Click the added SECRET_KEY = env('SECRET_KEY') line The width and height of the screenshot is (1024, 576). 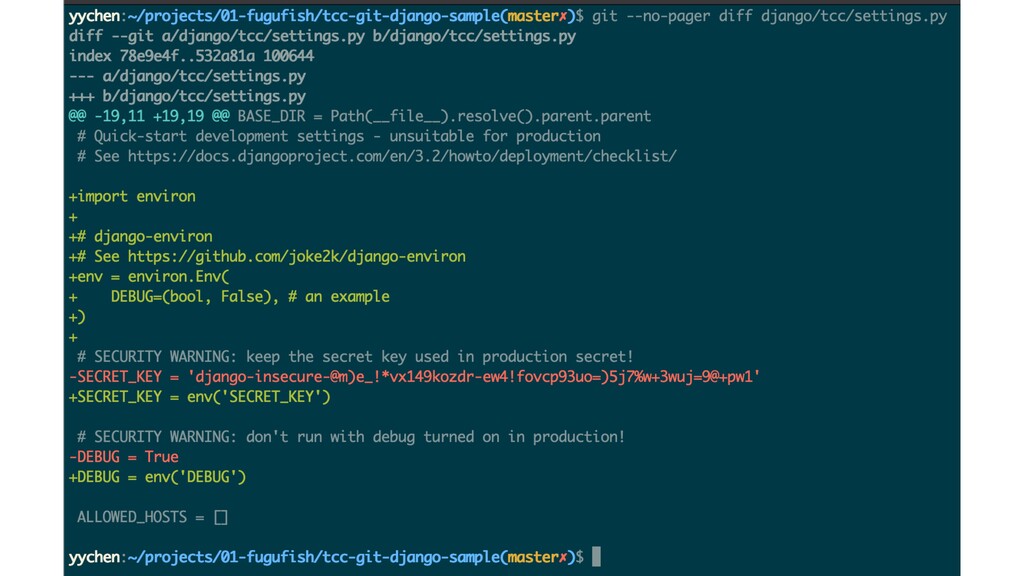tap(200, 397)
